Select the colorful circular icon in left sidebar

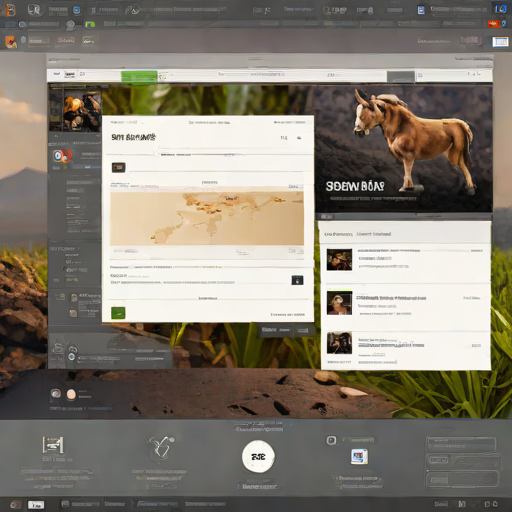59,156
